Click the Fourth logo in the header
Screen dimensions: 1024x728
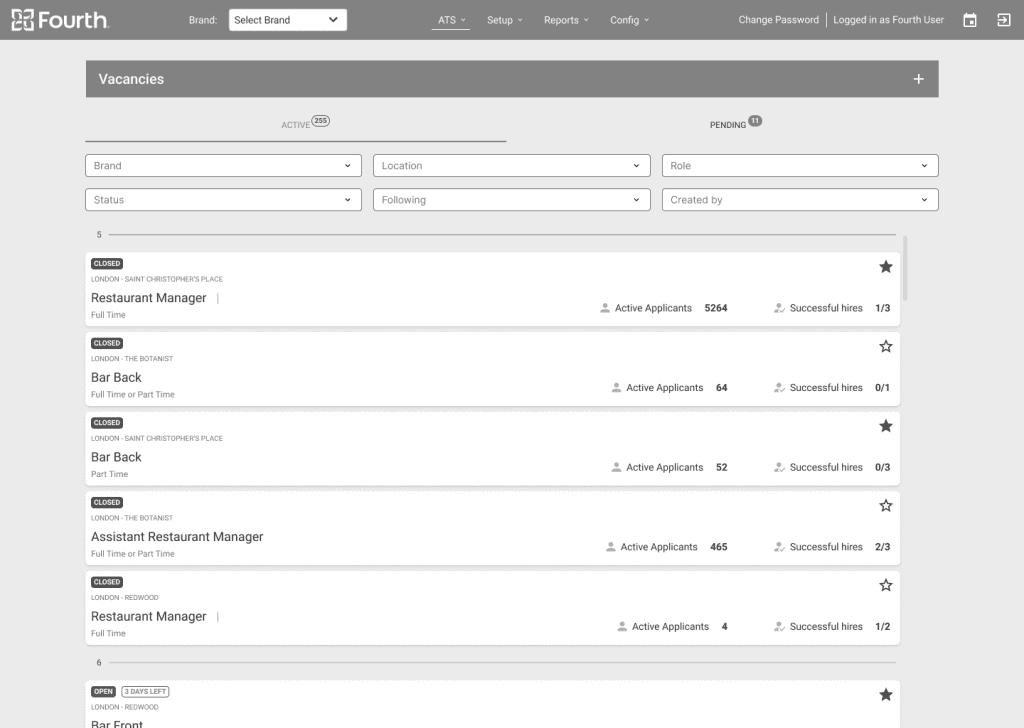pos(60,20)
